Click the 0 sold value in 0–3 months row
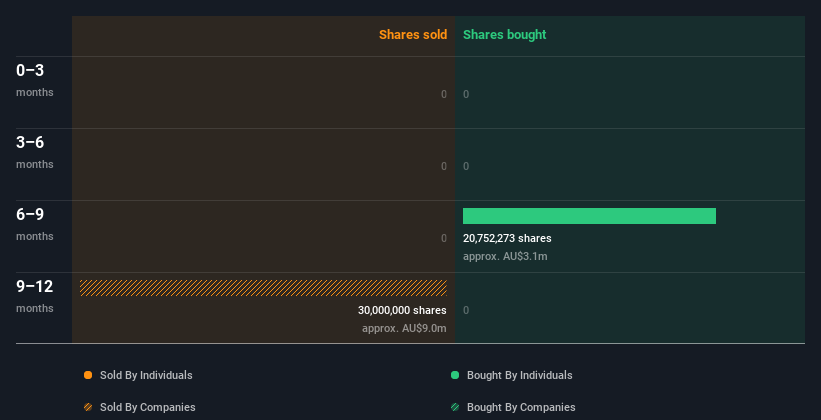 (x=444, y=94)
